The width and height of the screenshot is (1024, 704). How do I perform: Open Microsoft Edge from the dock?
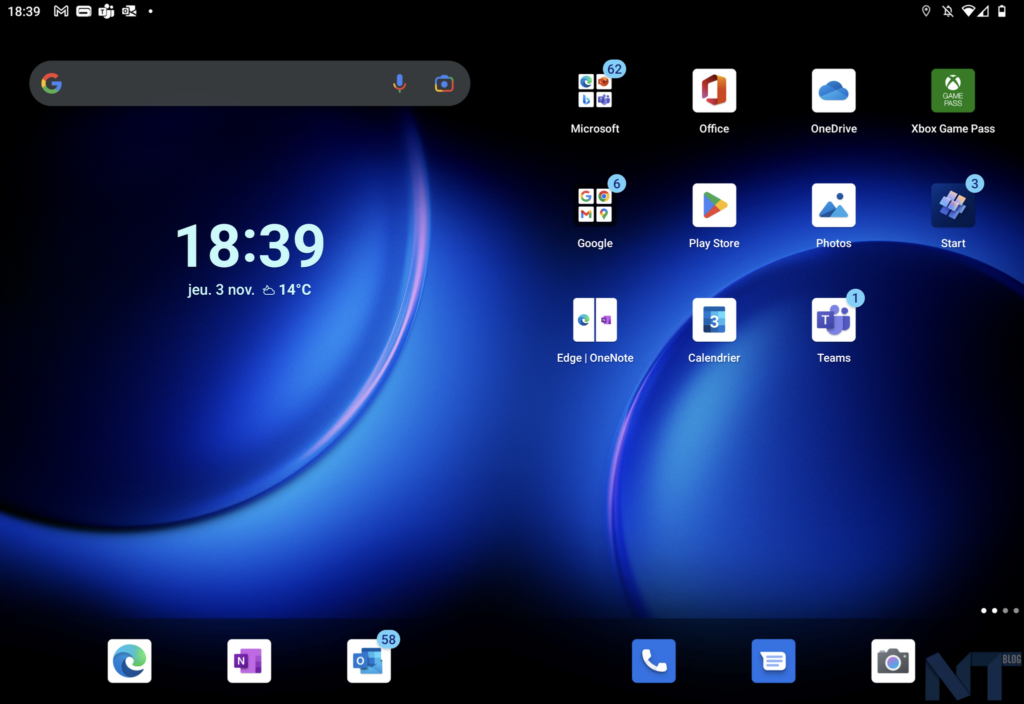(x=129, y=661)
